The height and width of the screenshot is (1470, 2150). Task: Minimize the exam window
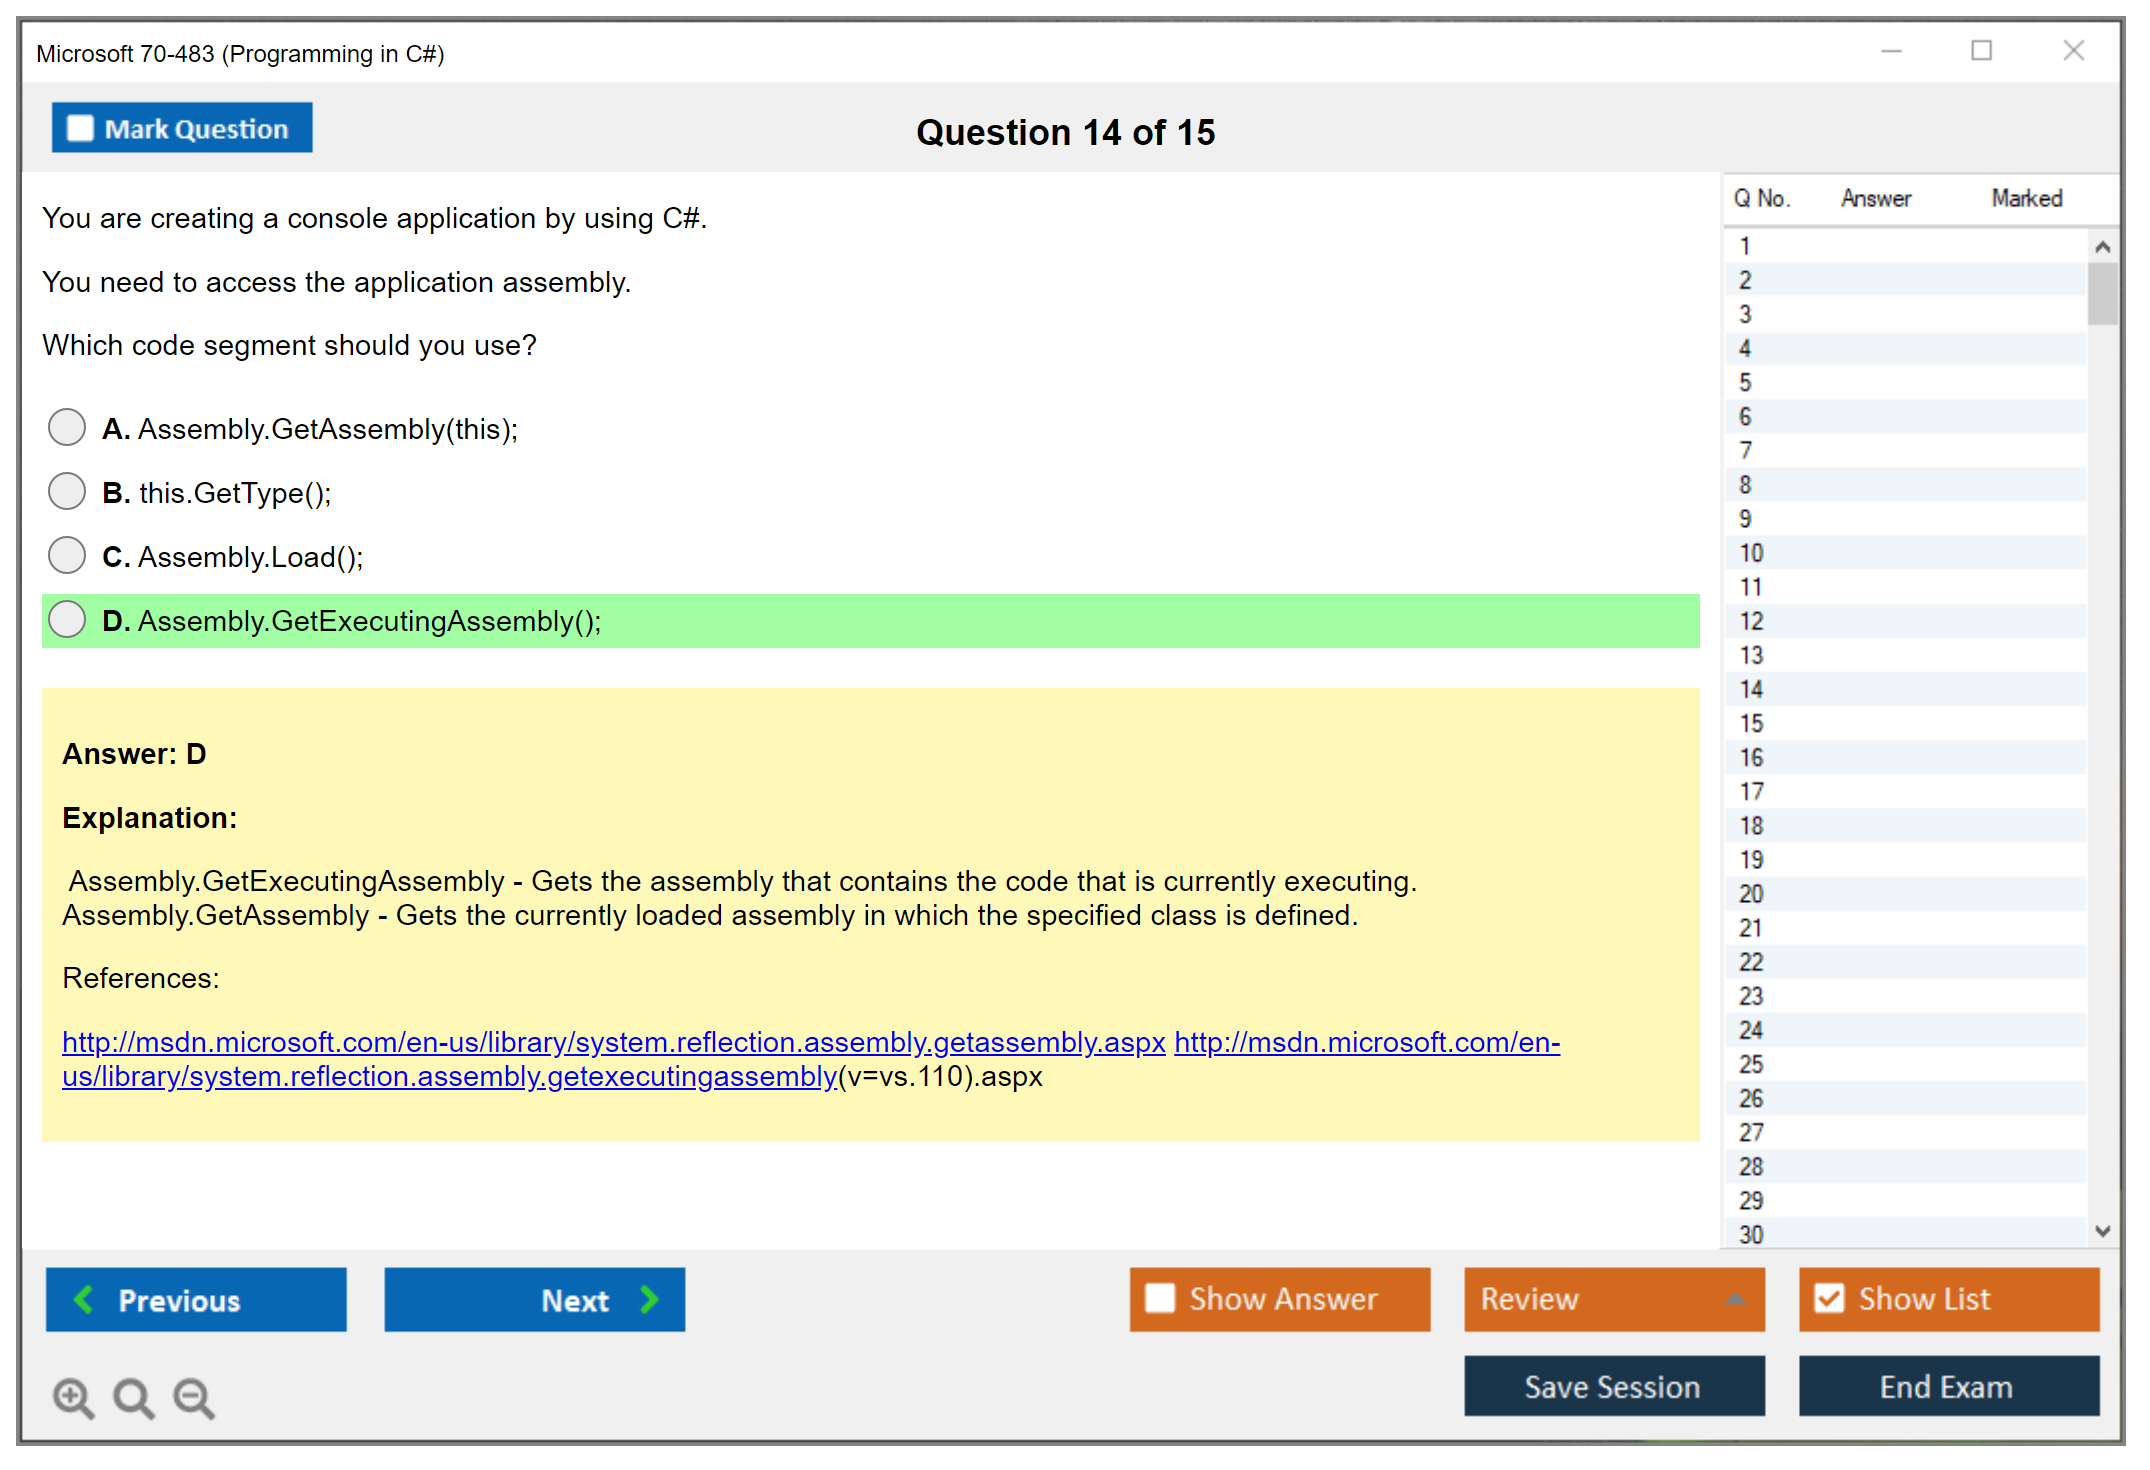[1891, 50]
